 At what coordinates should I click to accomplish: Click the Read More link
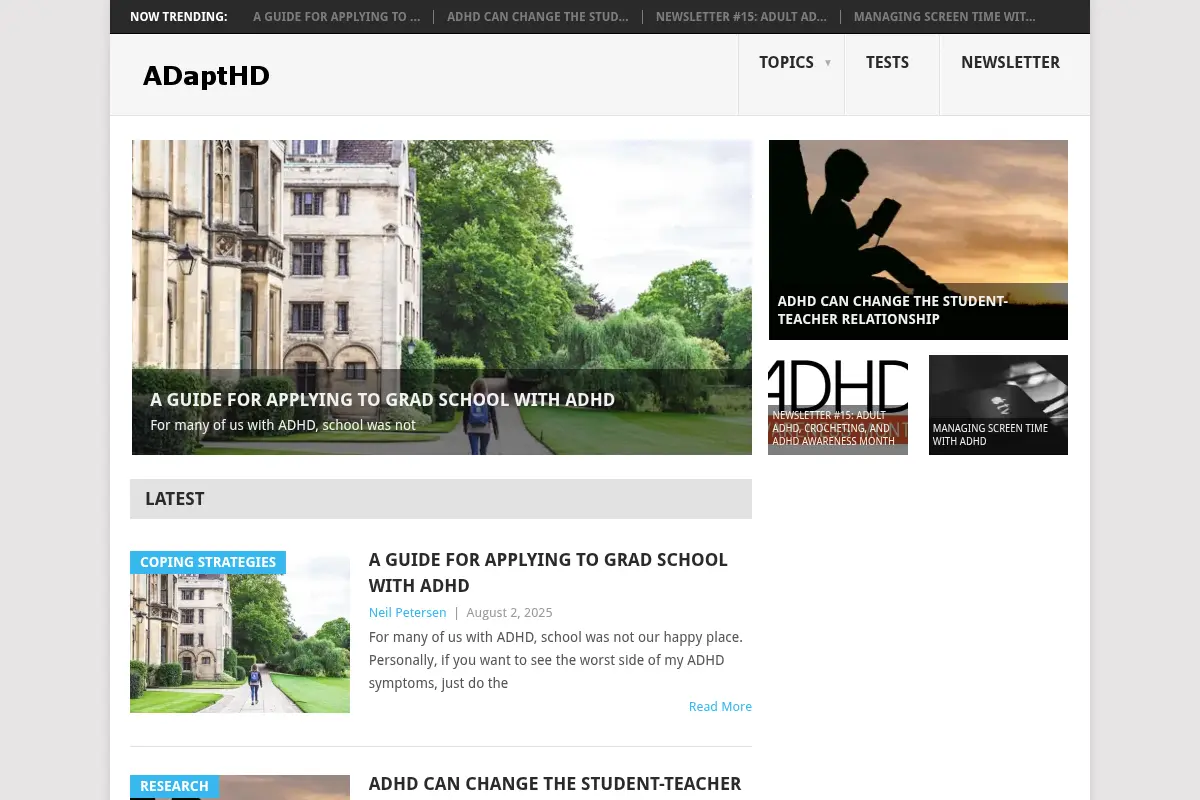(720, 706)
